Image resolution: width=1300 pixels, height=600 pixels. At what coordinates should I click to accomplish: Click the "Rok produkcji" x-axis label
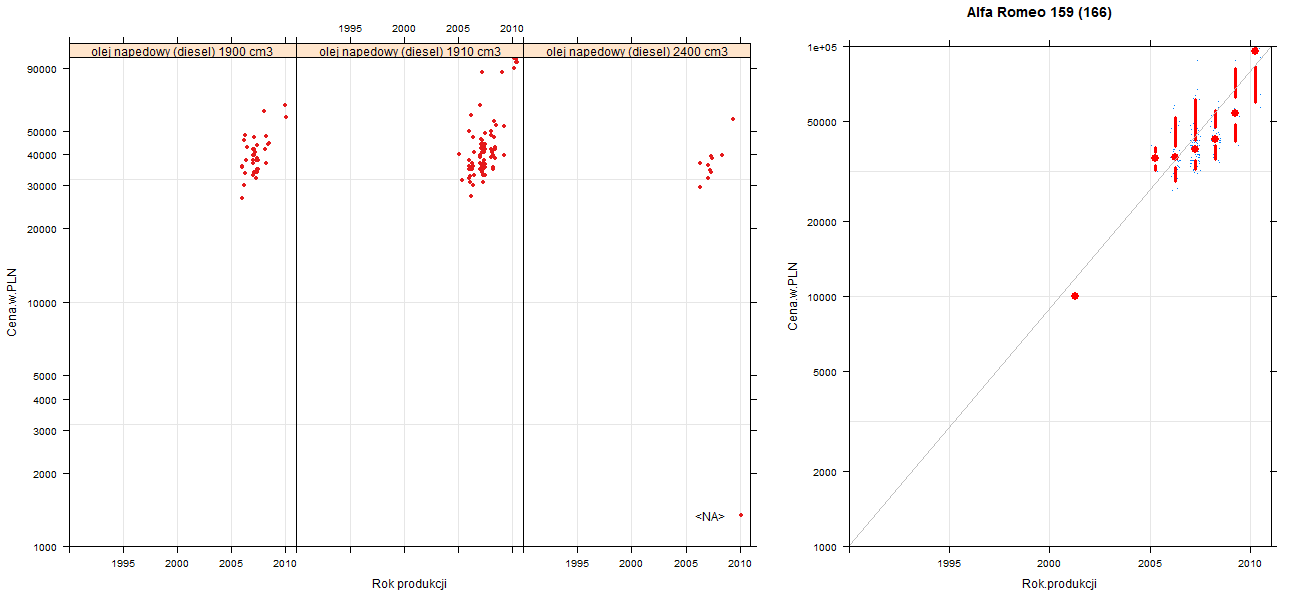(x=409, y=583)
